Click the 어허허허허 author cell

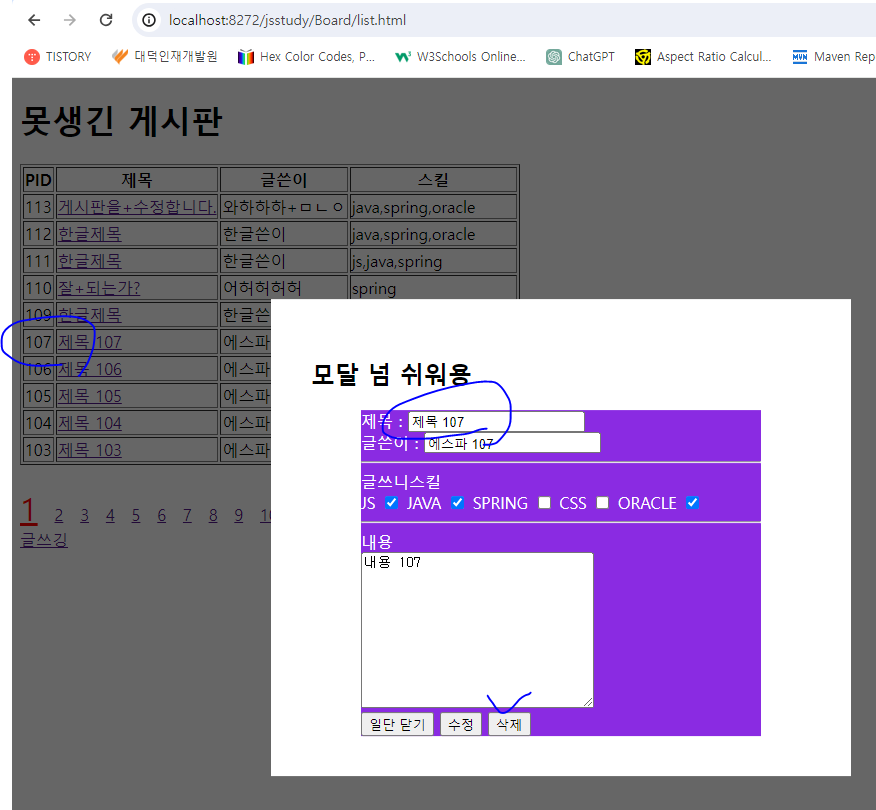coord(284,288)
